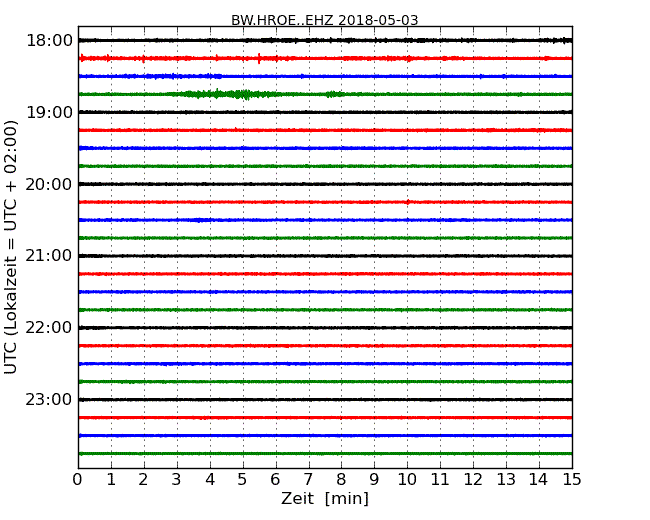Click the 23:00 time label
650x520 pixels.
(49, 400)
